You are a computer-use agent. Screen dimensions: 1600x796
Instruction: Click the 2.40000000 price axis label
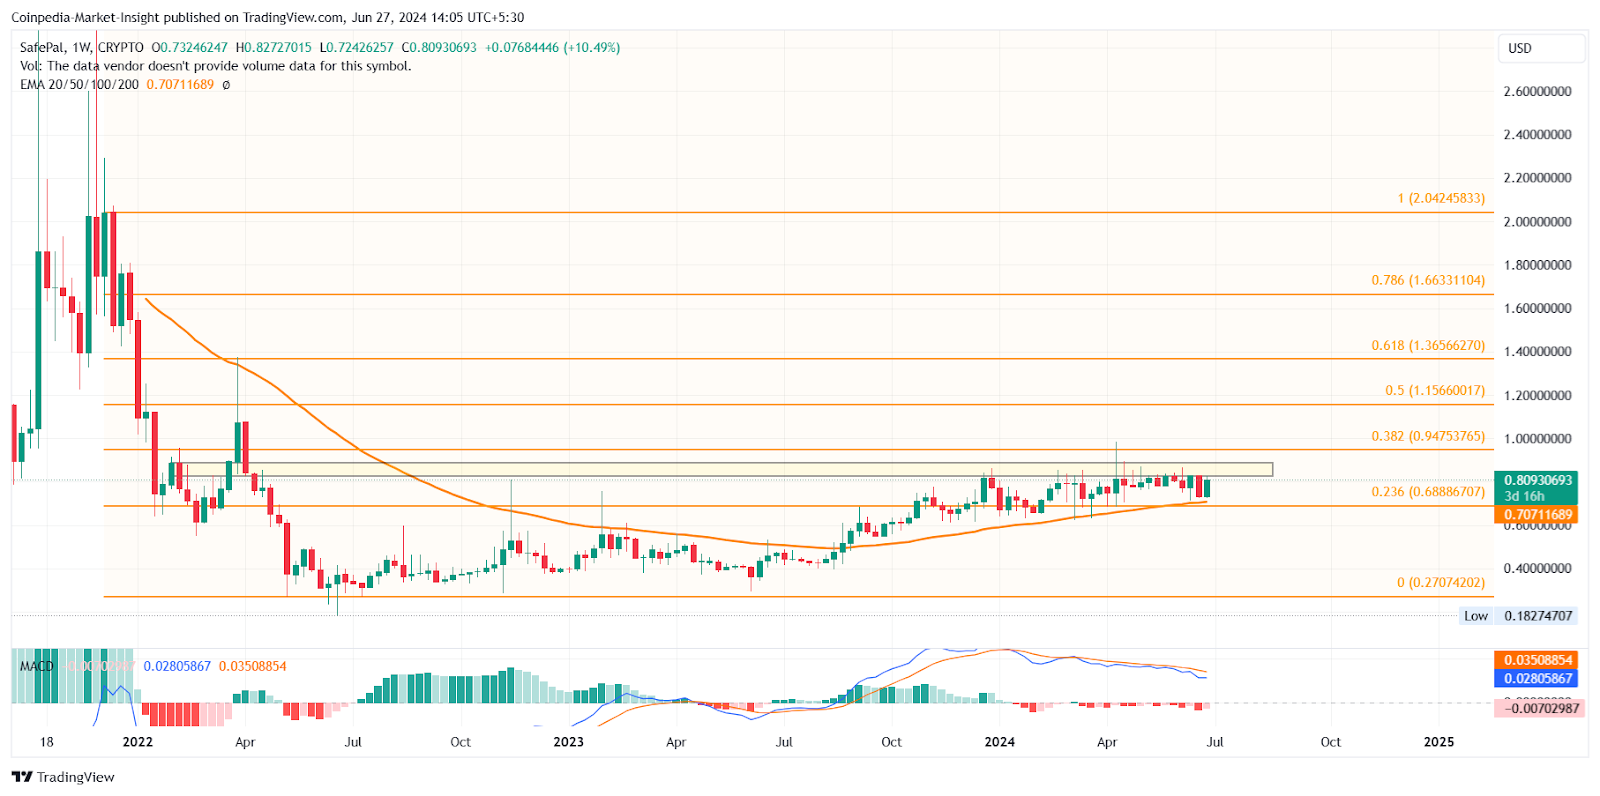[1537, 134]
